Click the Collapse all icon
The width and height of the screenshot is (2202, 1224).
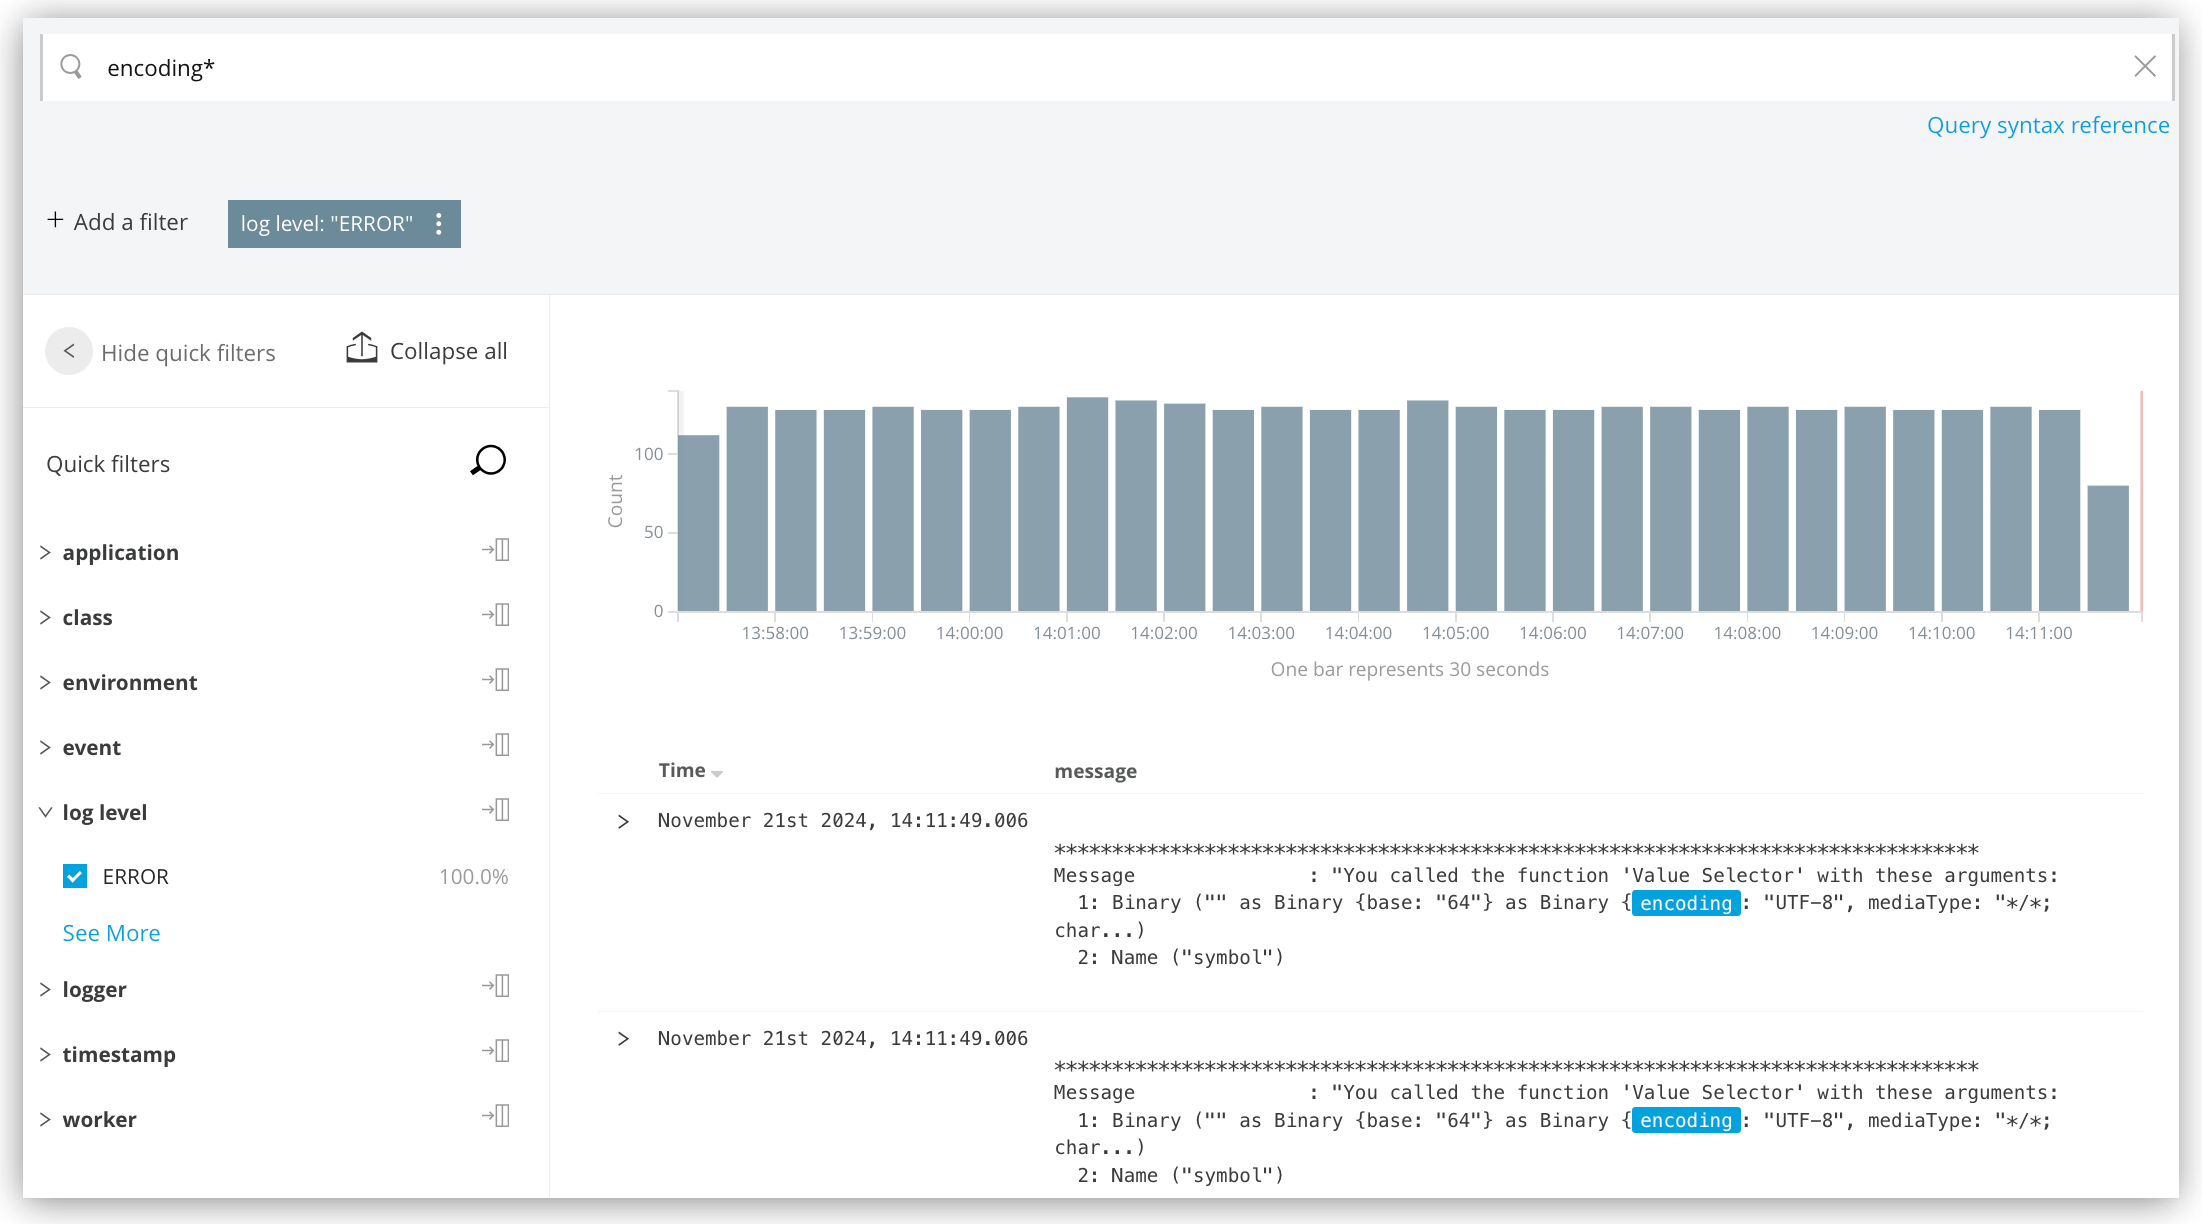362,349
